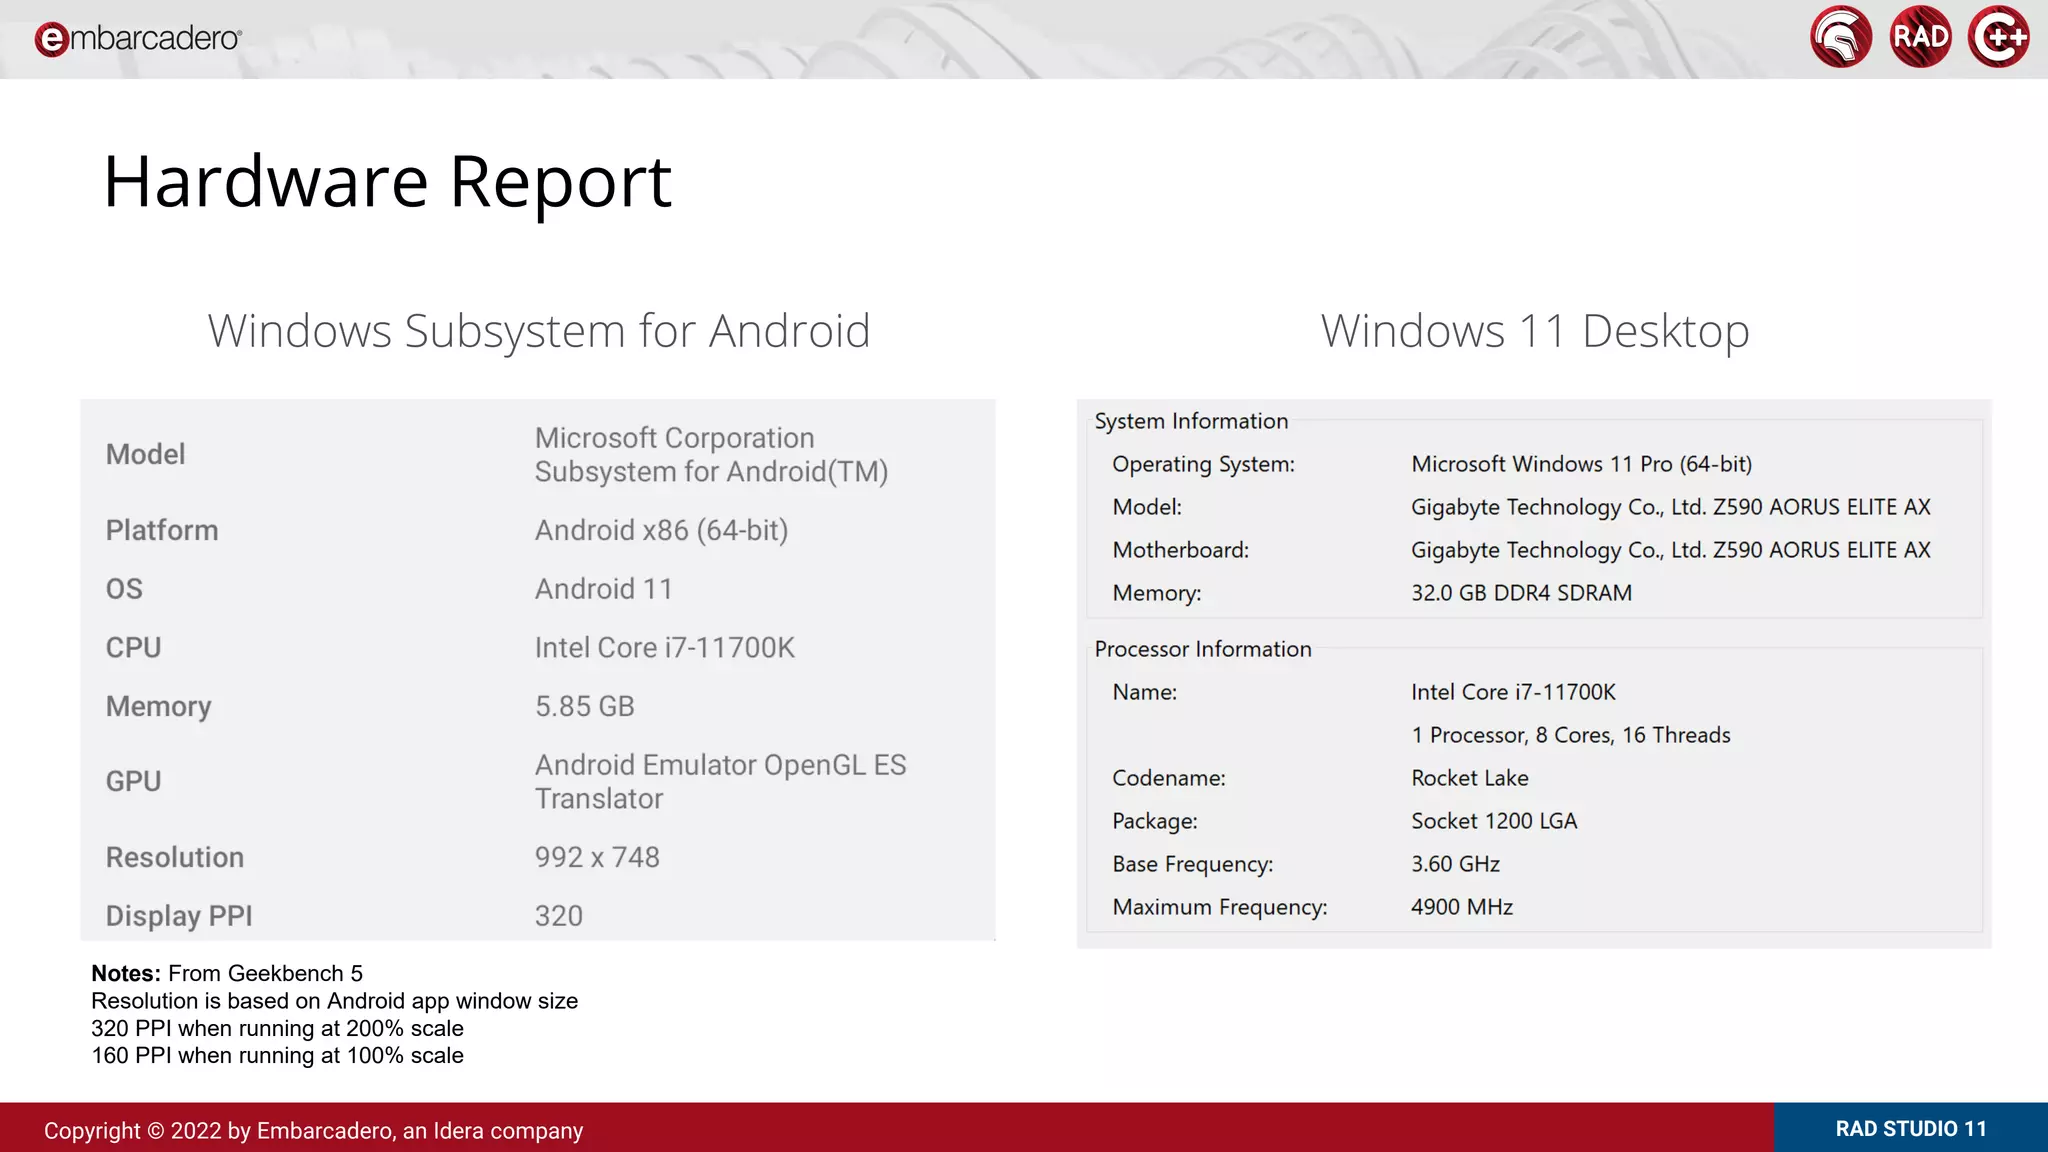Click the Delphi helmet icon
Viewport: 2048px width, 1152px height.
coord(1841,37)
